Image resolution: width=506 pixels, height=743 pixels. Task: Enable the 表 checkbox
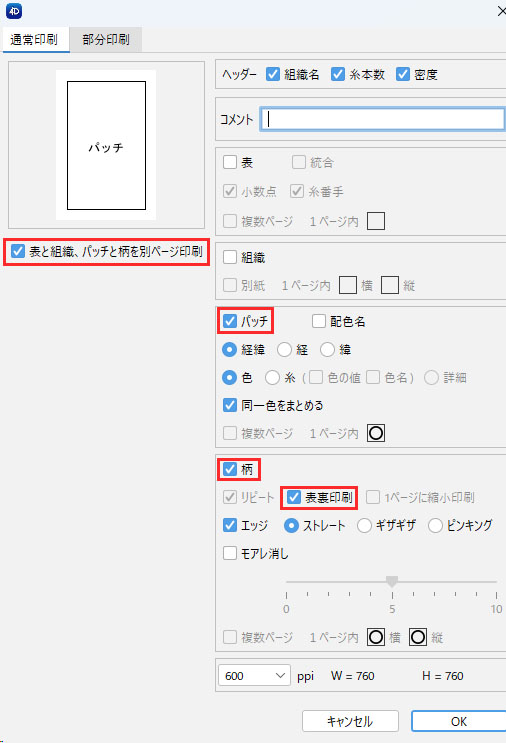click(x=230, y=163)
